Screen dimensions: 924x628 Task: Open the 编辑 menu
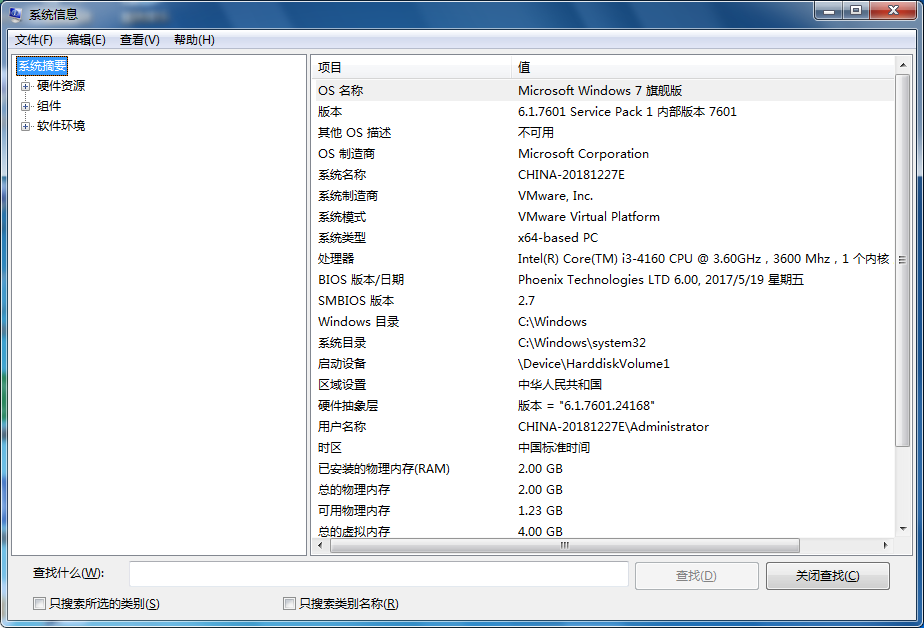pos(84,39)
